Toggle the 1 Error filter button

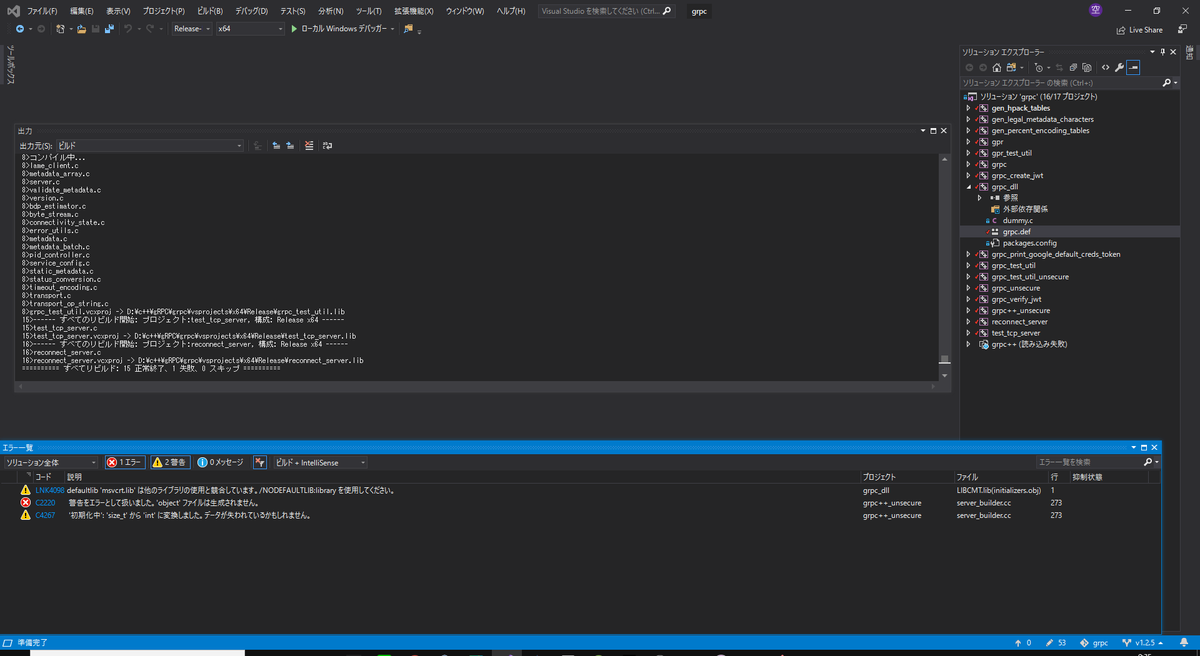click(125, 462)
